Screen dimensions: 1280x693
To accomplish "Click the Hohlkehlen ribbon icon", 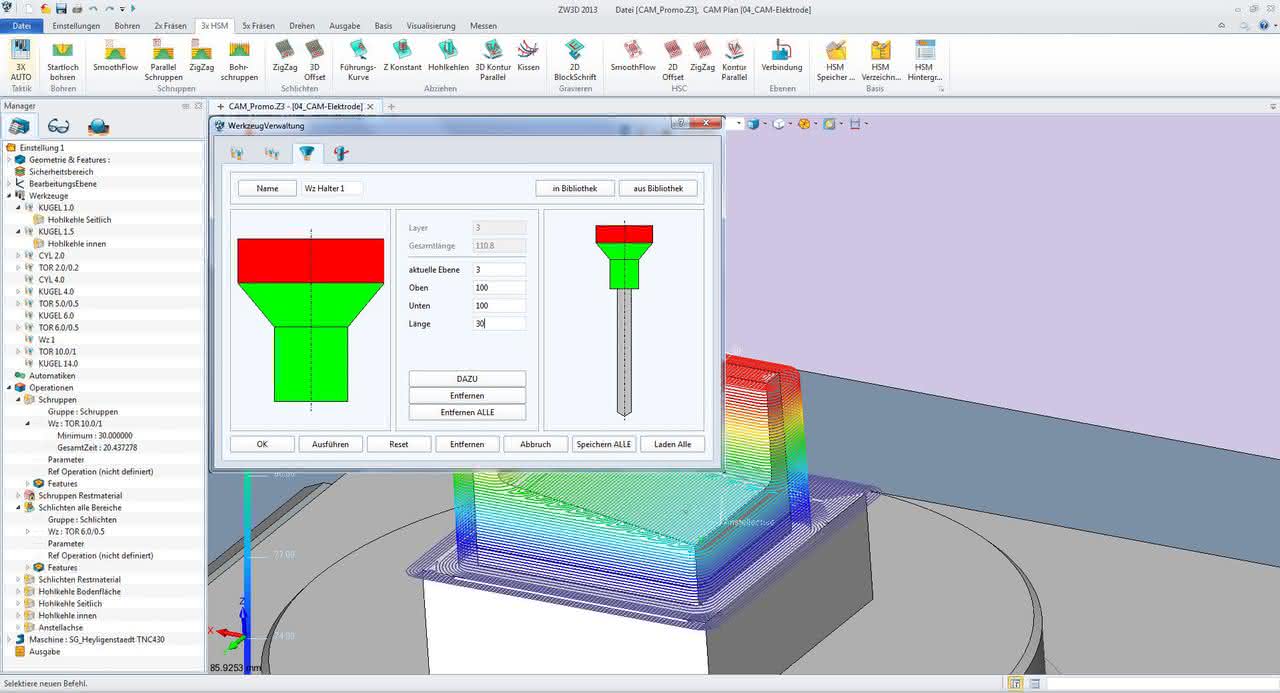I will tap(448, 57).
